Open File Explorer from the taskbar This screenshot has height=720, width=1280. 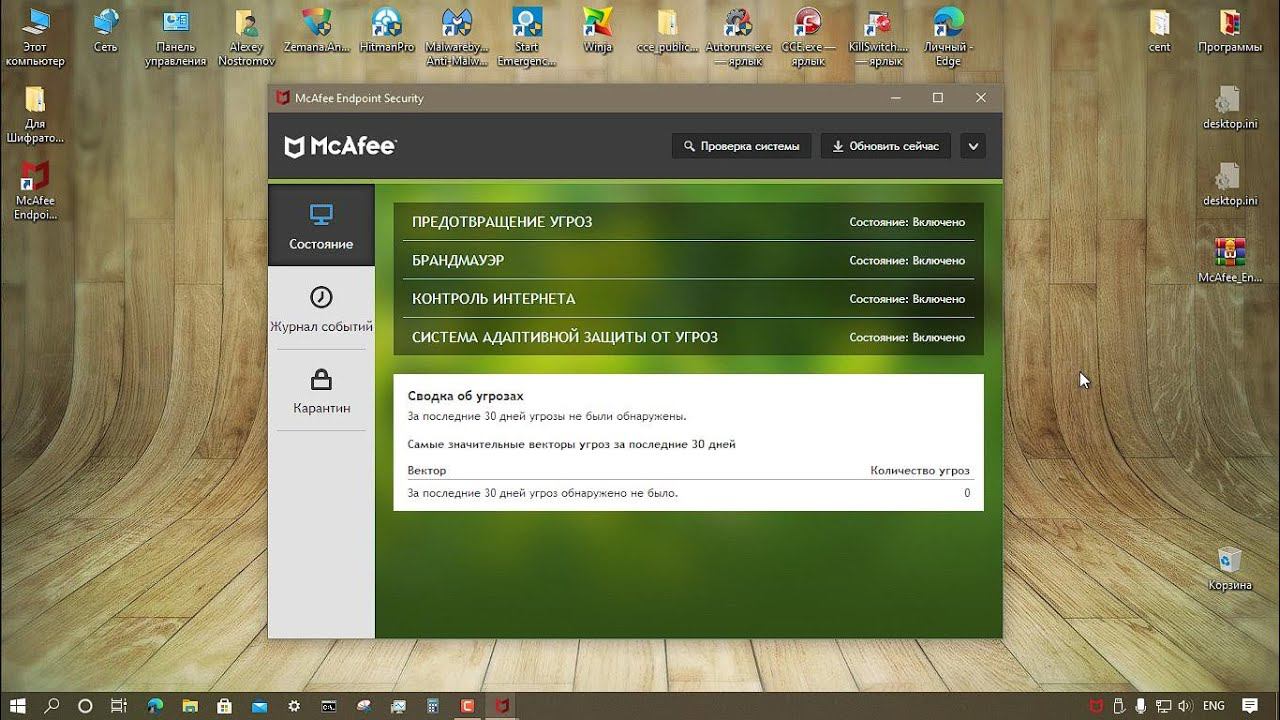(190, 705)
